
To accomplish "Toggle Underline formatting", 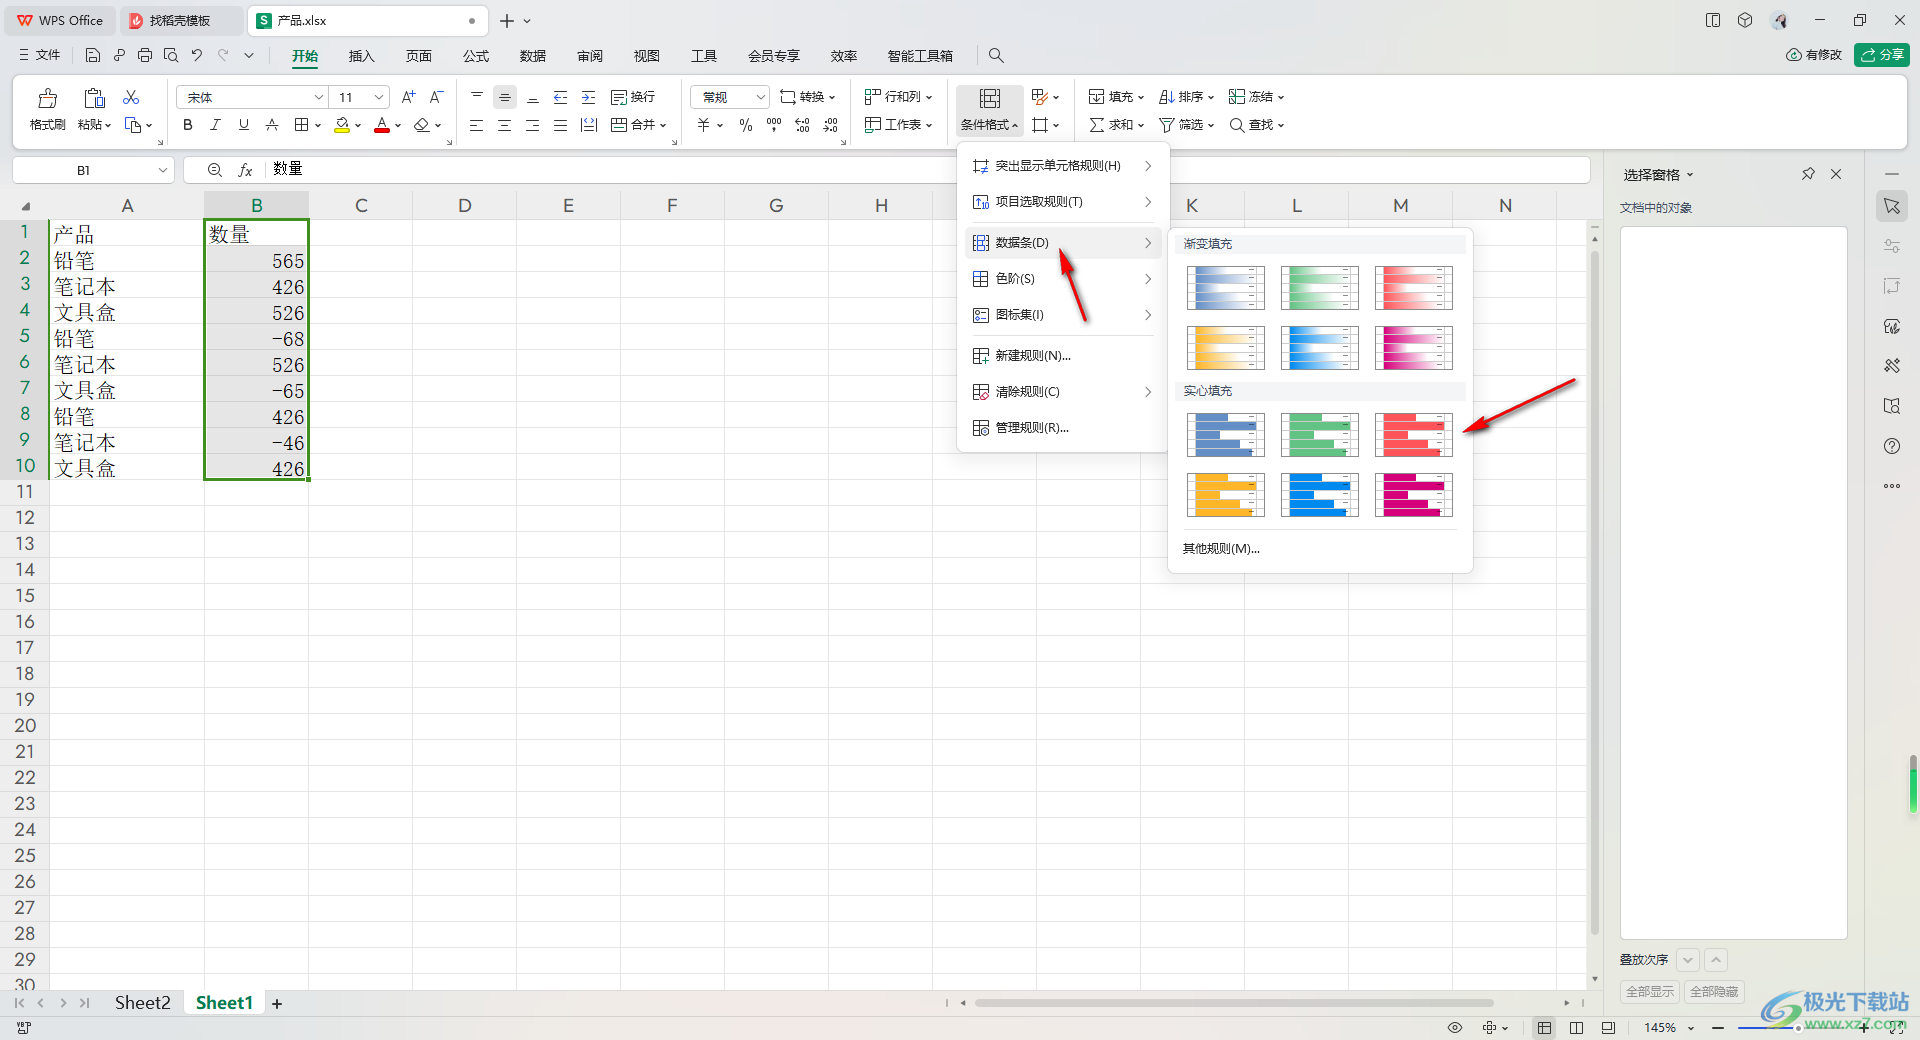I will (243, 125).
